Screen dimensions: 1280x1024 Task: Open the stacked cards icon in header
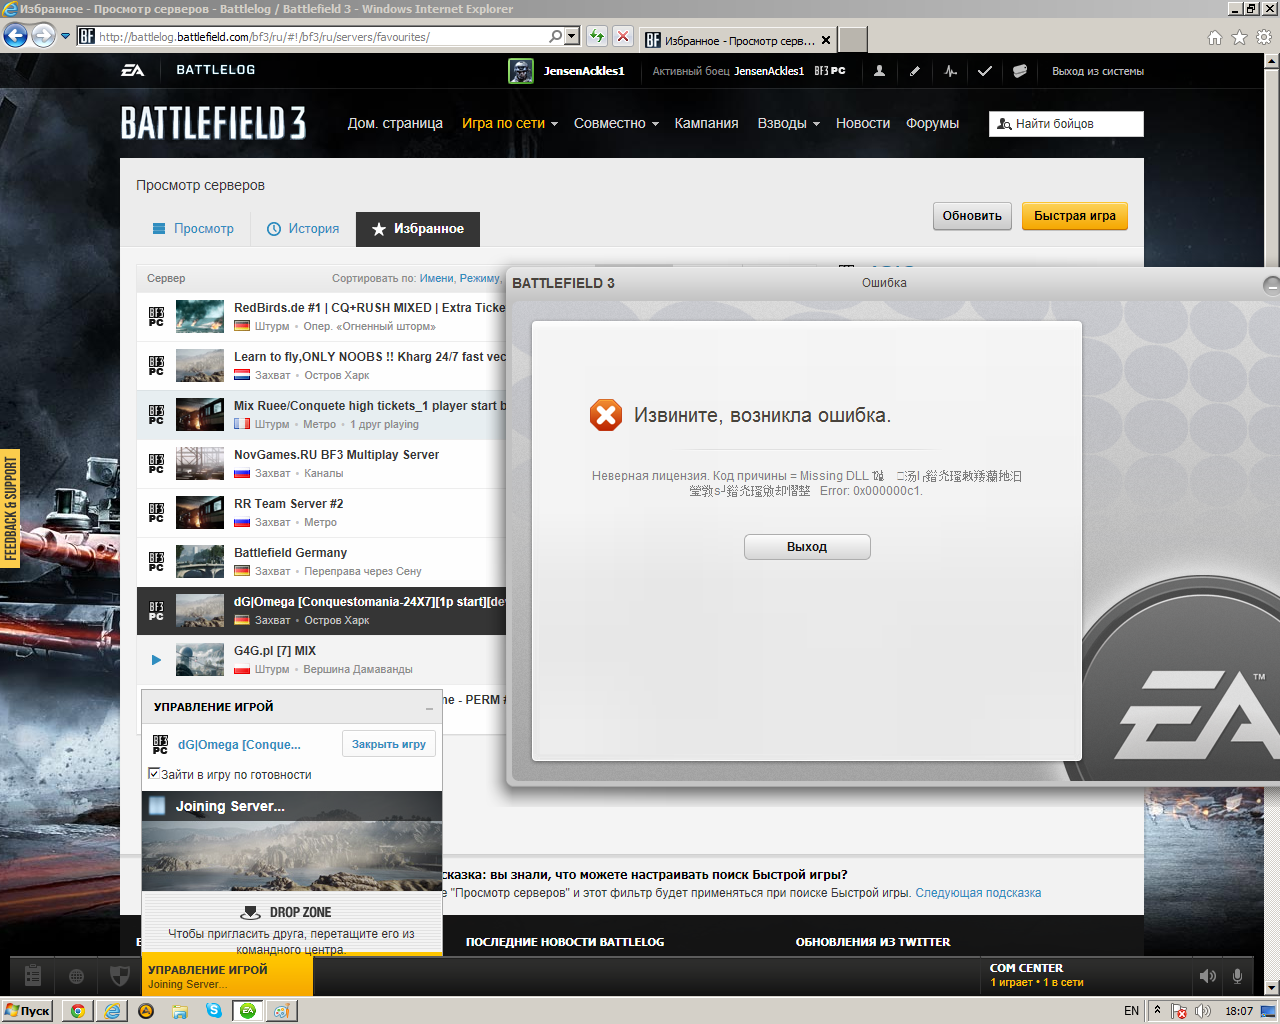pyautogui.click(x=1020, y=71)
